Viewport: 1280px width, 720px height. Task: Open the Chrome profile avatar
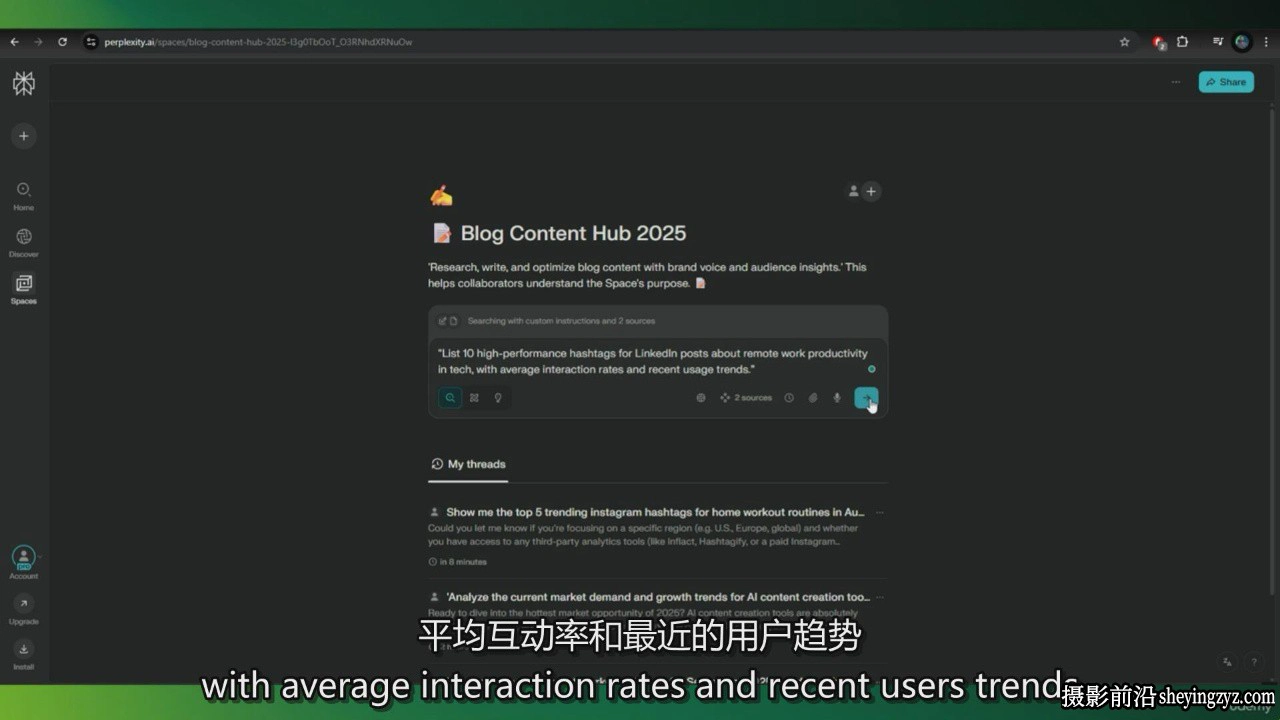[1242, 42]
